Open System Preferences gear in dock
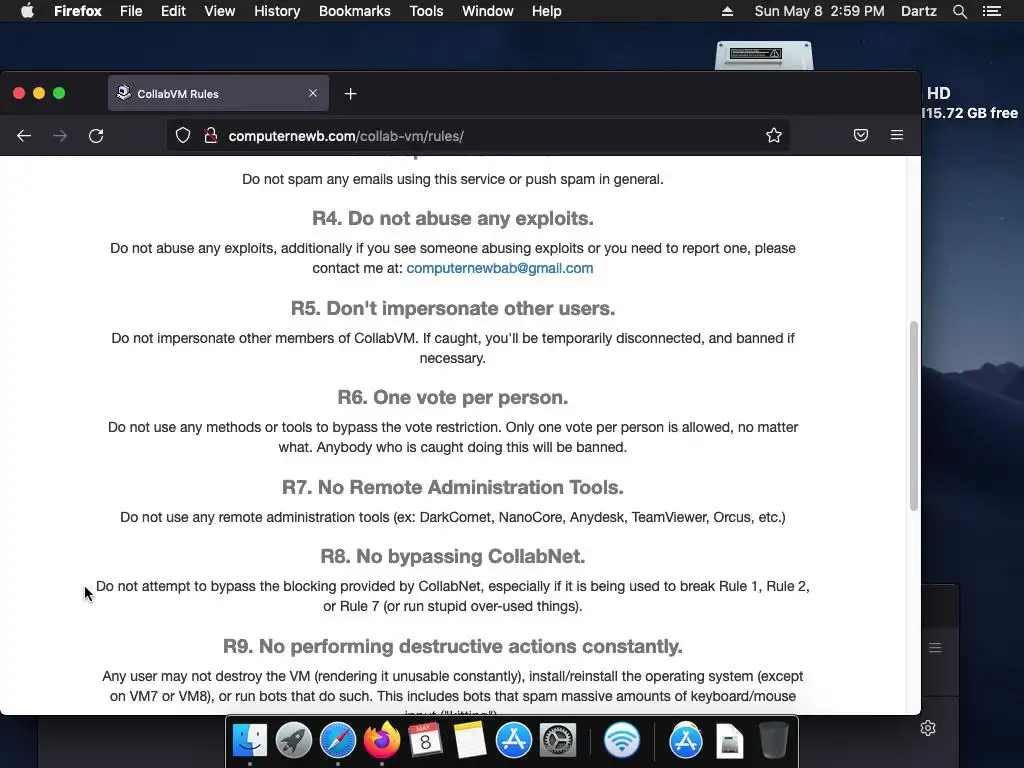This screenshot has width=1024, height=768. coord(558,741)
